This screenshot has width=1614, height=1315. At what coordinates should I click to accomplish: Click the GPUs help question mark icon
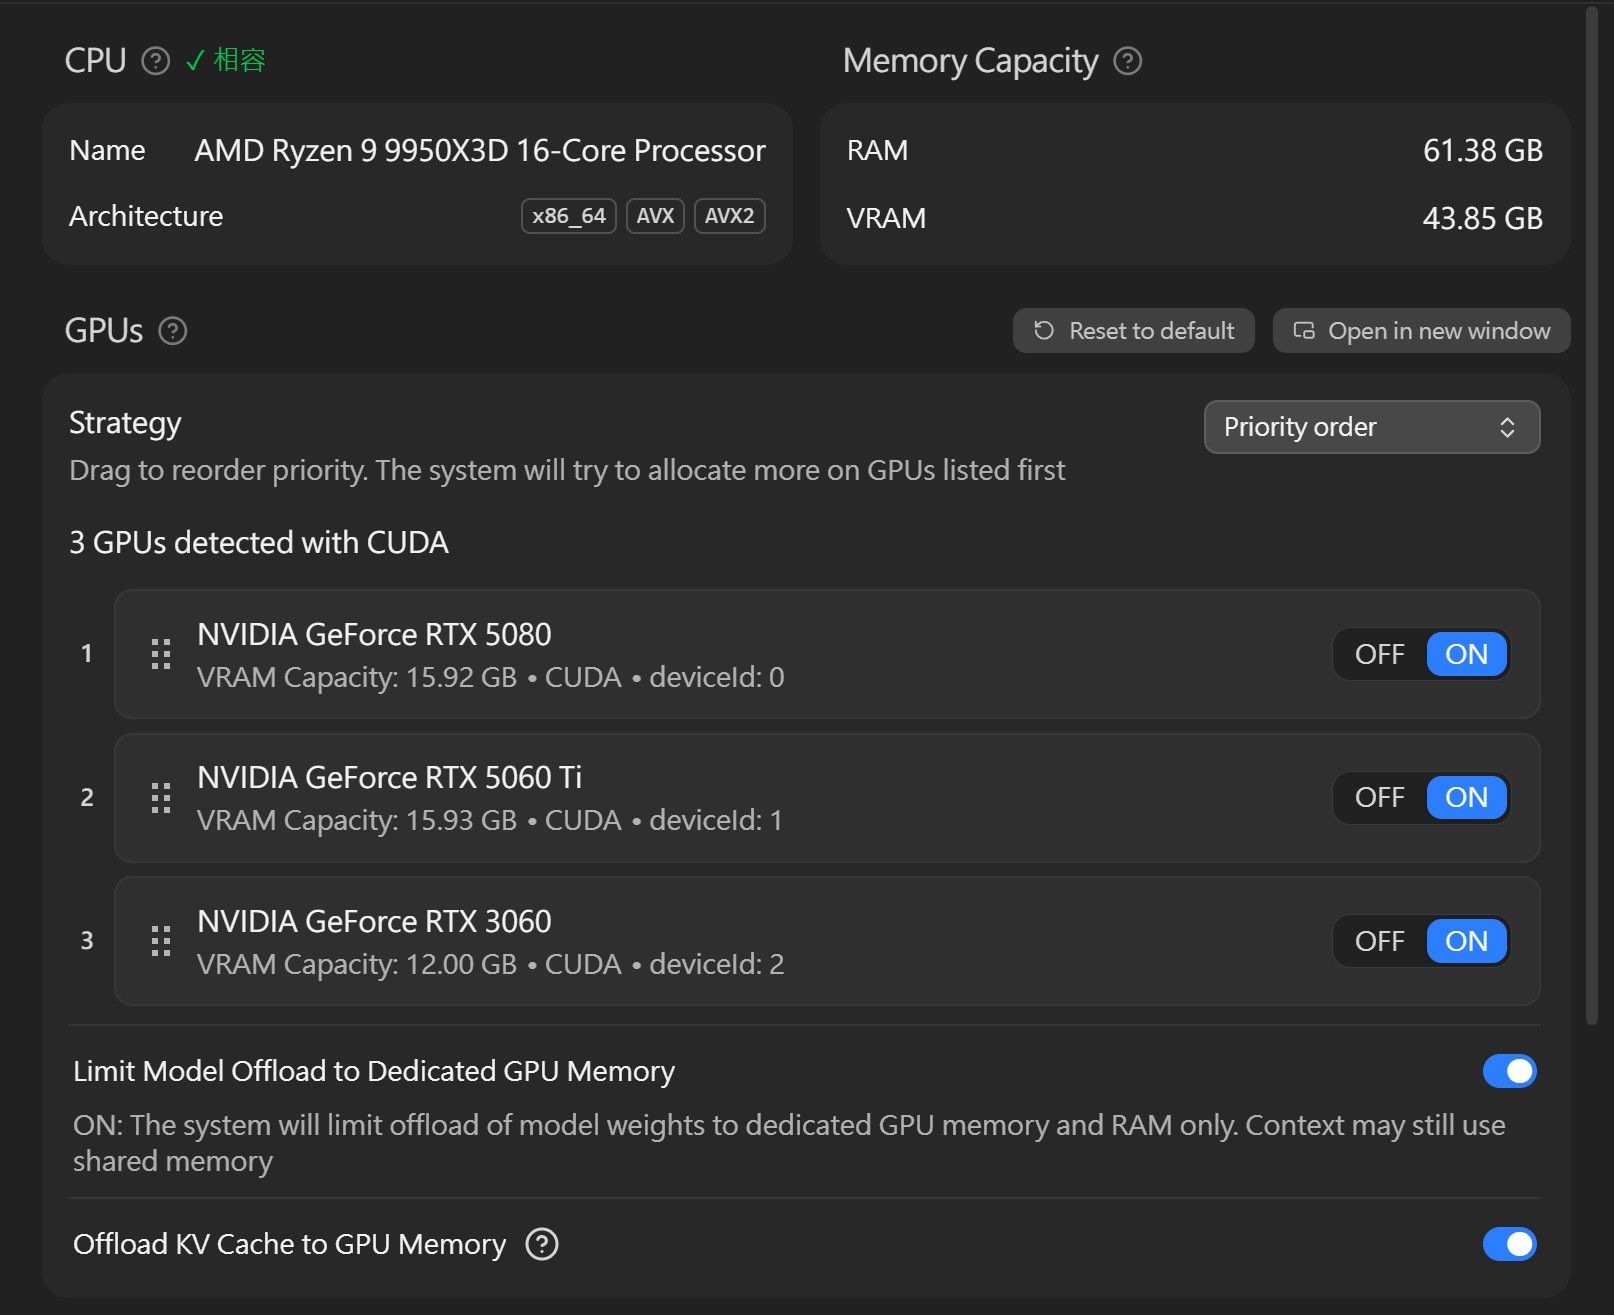tap(173, 331)
